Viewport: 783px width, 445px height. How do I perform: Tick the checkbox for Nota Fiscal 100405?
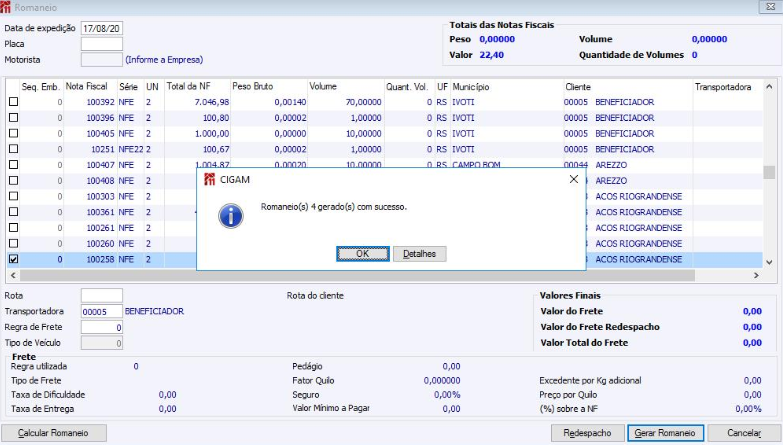coord(13,133)
